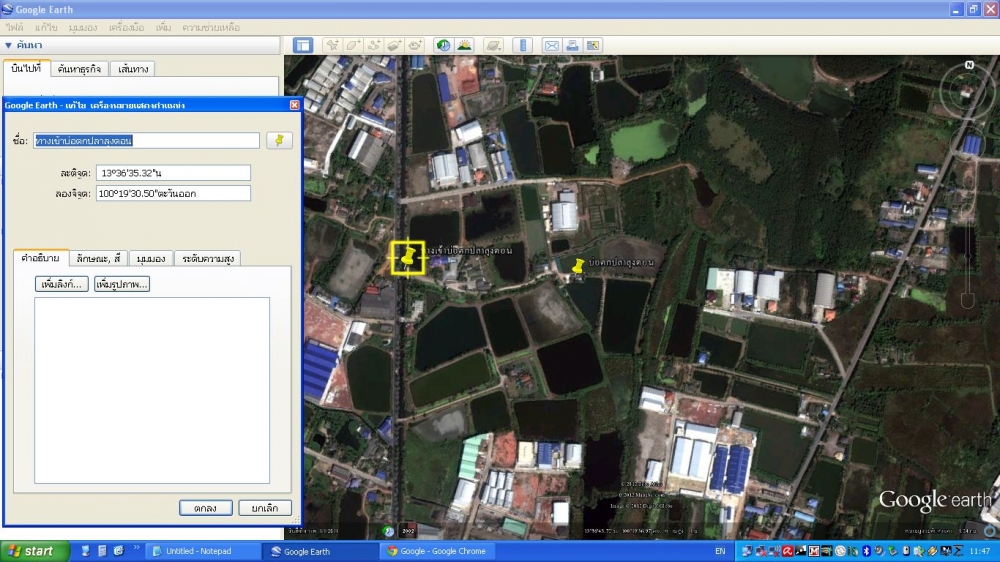This screenshot has width=1000, height=562.
Task: Click the latitude field 13°36'35.32"
Action: (173, 173)
